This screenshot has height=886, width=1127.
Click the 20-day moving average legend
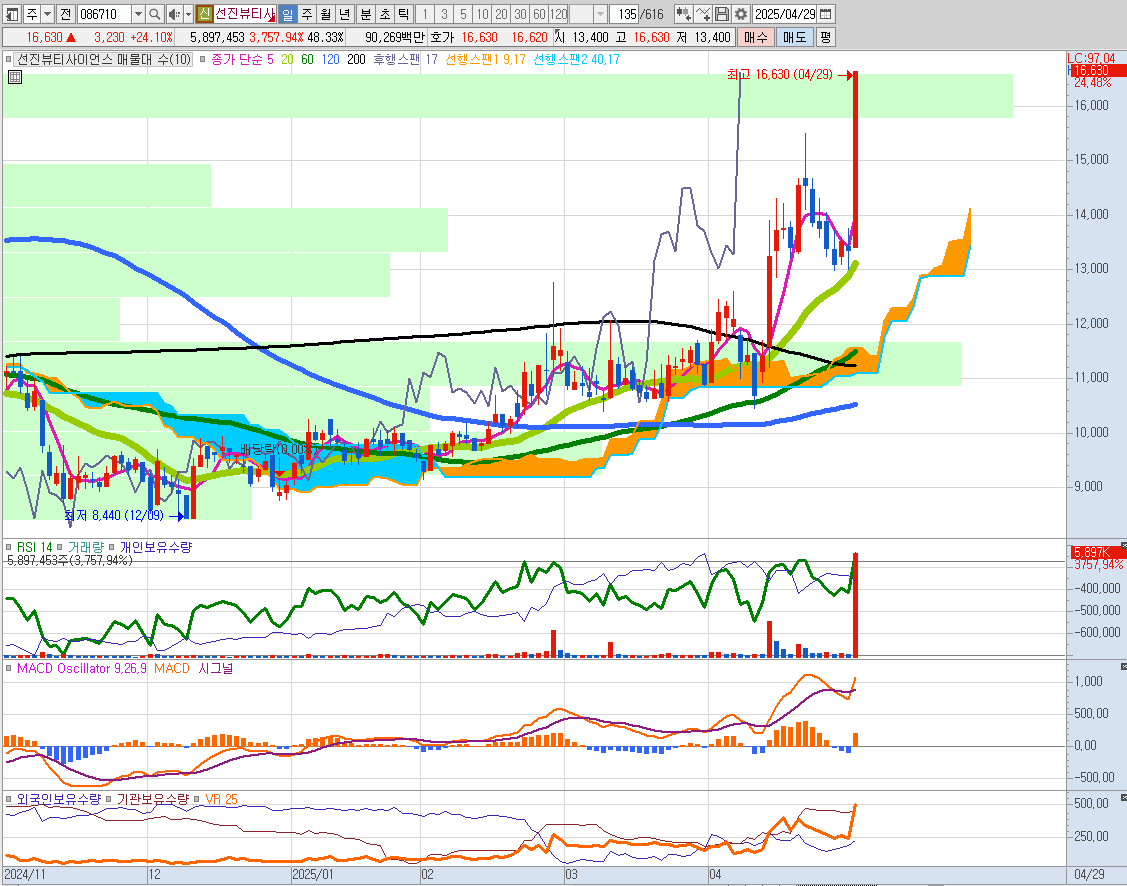click(288, 60)
